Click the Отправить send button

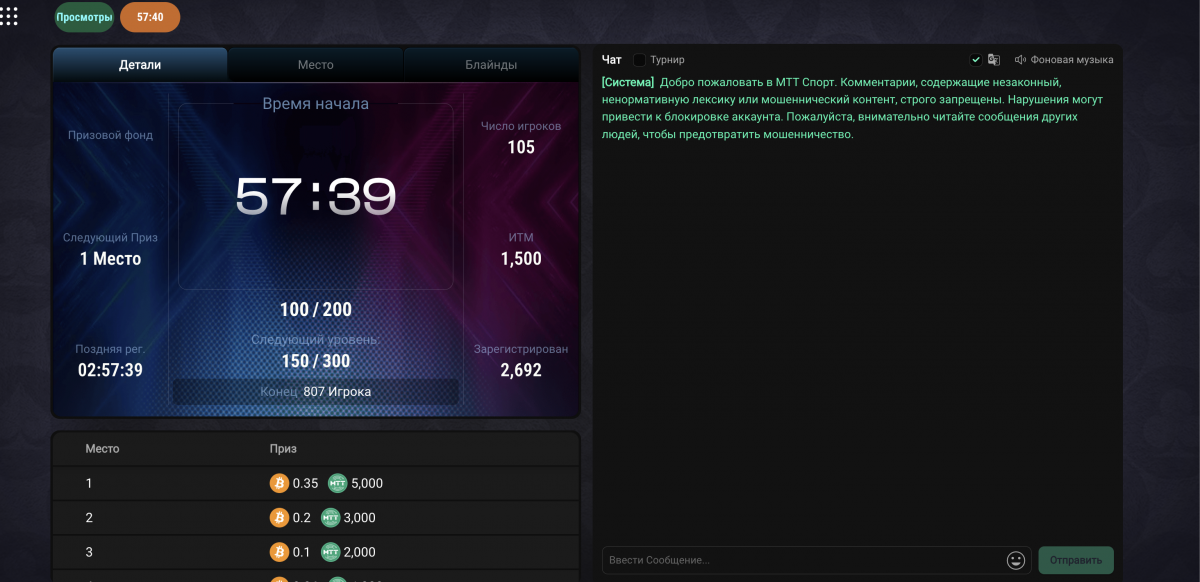tap(1076, 560)
